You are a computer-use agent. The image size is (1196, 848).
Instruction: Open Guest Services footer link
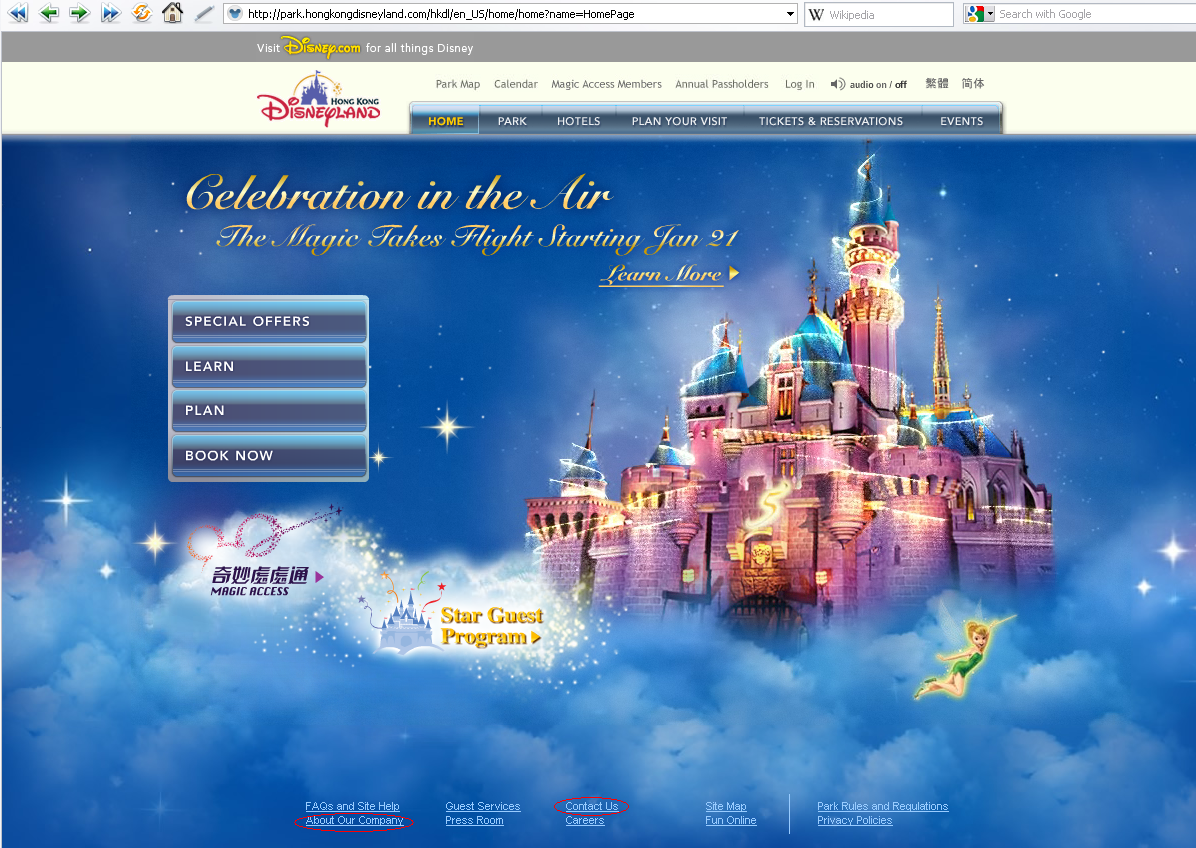[x=482, y=806]
